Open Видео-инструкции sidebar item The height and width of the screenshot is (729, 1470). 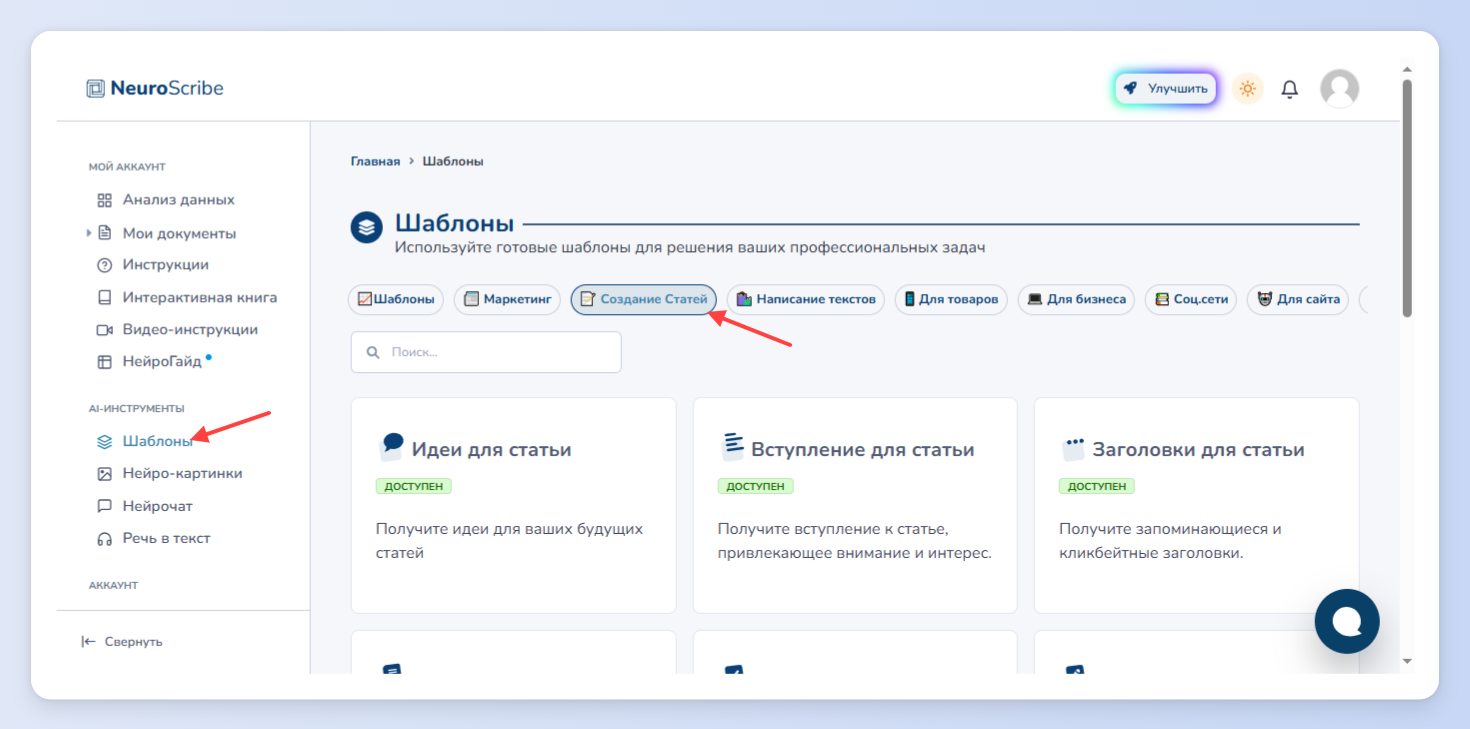[x=190, y=329]
